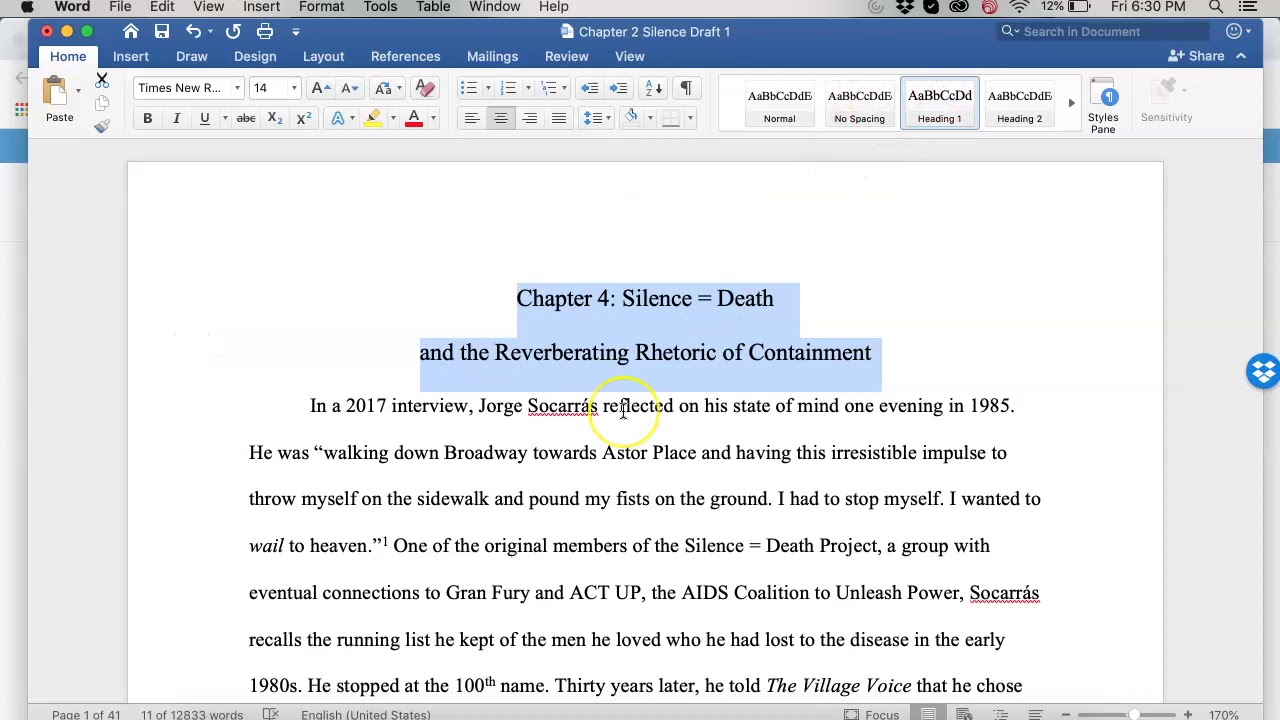Screen dimensions: 1280x720
Task: Open the Format menu in menu bar
Action: pos(322,7)
